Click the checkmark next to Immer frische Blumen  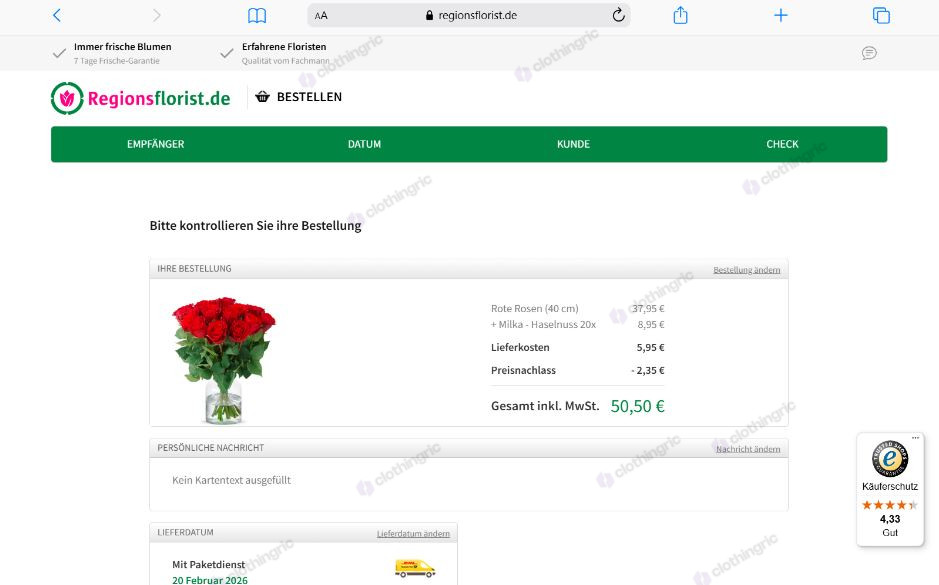tap(59, 53)
